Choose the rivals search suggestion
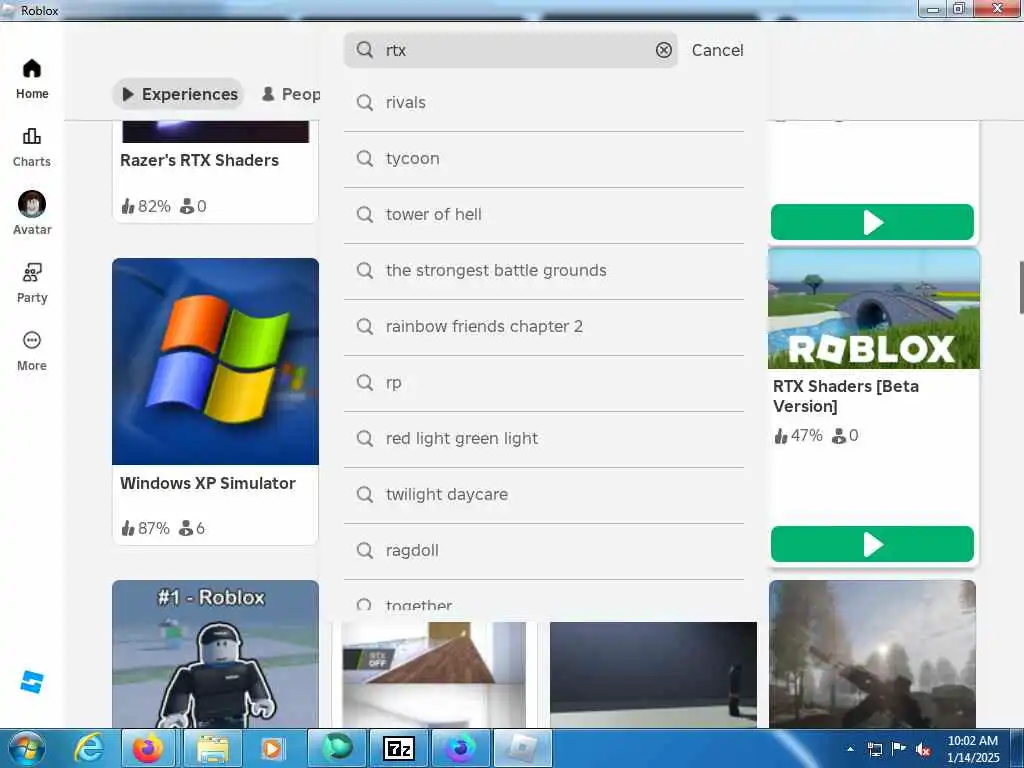The width and height of the screenshot is (1024, 768). coord(544,103)
